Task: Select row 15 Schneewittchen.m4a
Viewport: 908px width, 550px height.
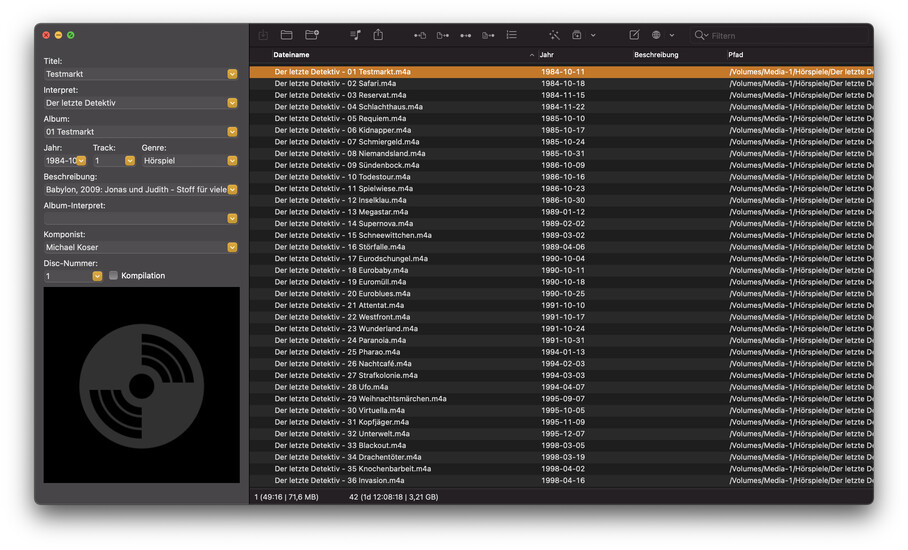Action: click(561, 235)
